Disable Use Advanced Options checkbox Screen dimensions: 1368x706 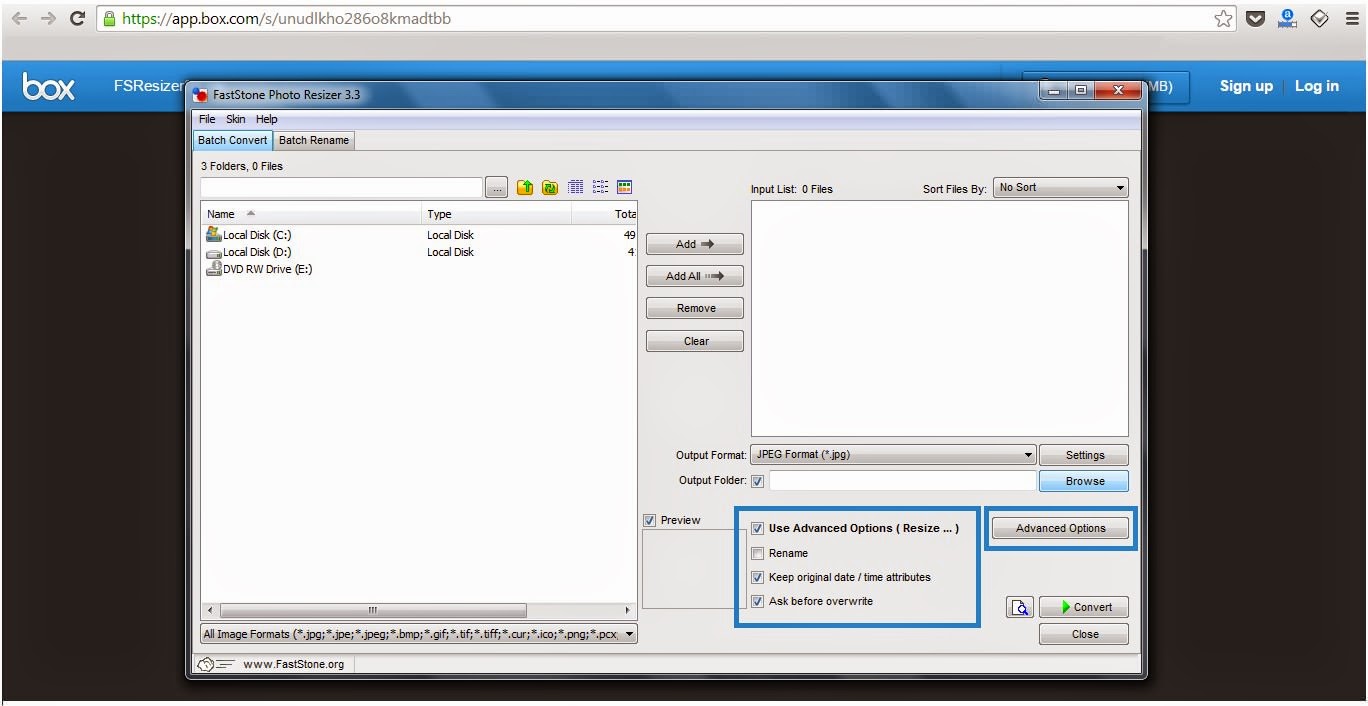[x=758, y=529]
